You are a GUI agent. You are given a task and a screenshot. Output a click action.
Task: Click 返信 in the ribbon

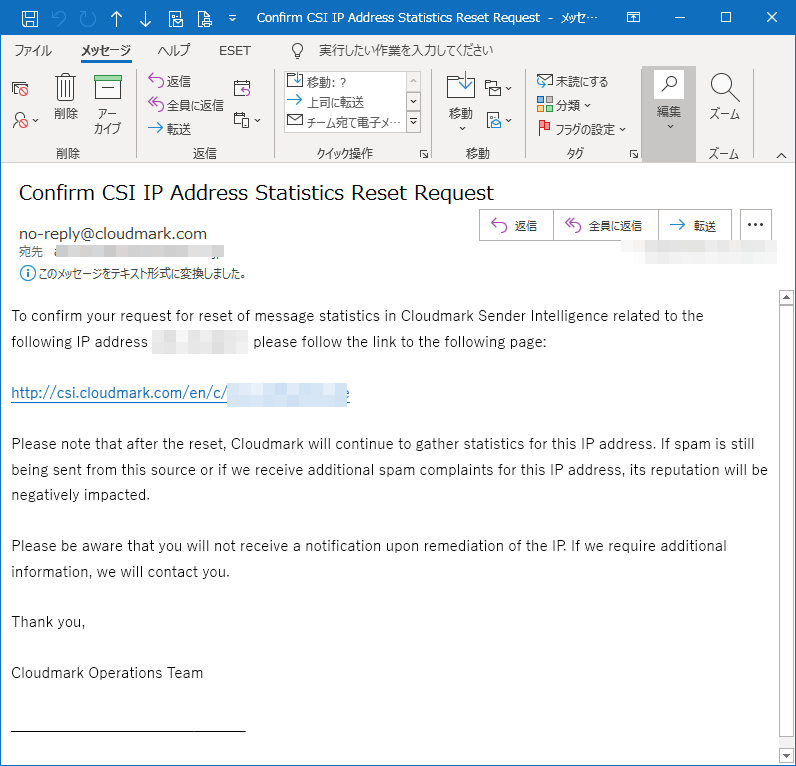170,81
